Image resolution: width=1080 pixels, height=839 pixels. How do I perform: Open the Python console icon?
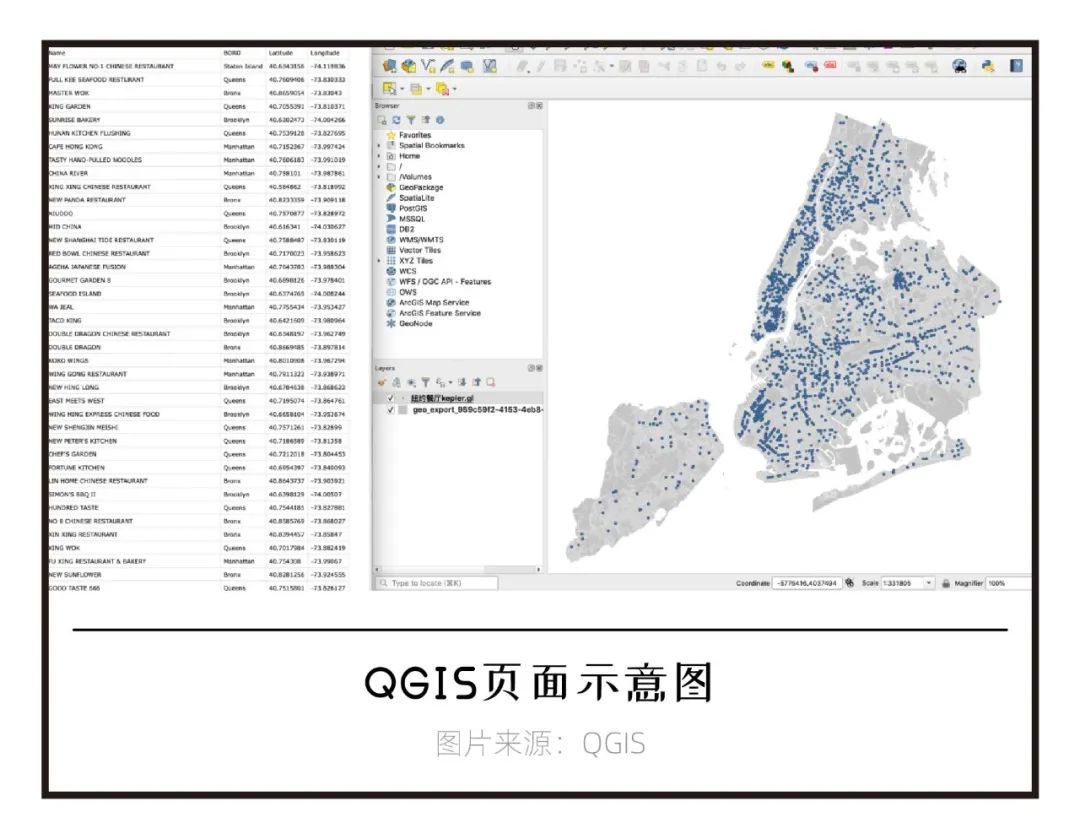[988, 66]
